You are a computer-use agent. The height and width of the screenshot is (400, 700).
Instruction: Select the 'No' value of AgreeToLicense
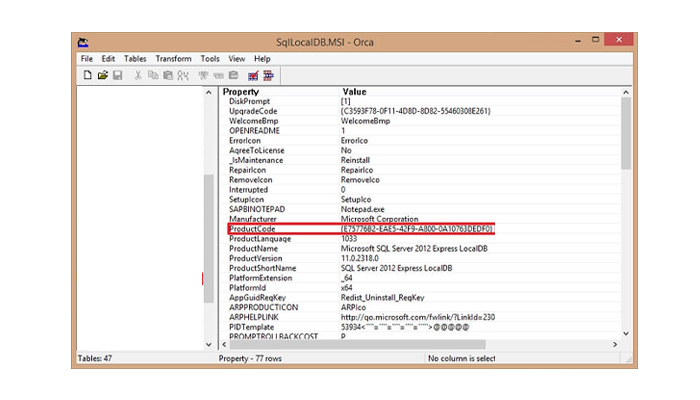click(x=346, y=150)
